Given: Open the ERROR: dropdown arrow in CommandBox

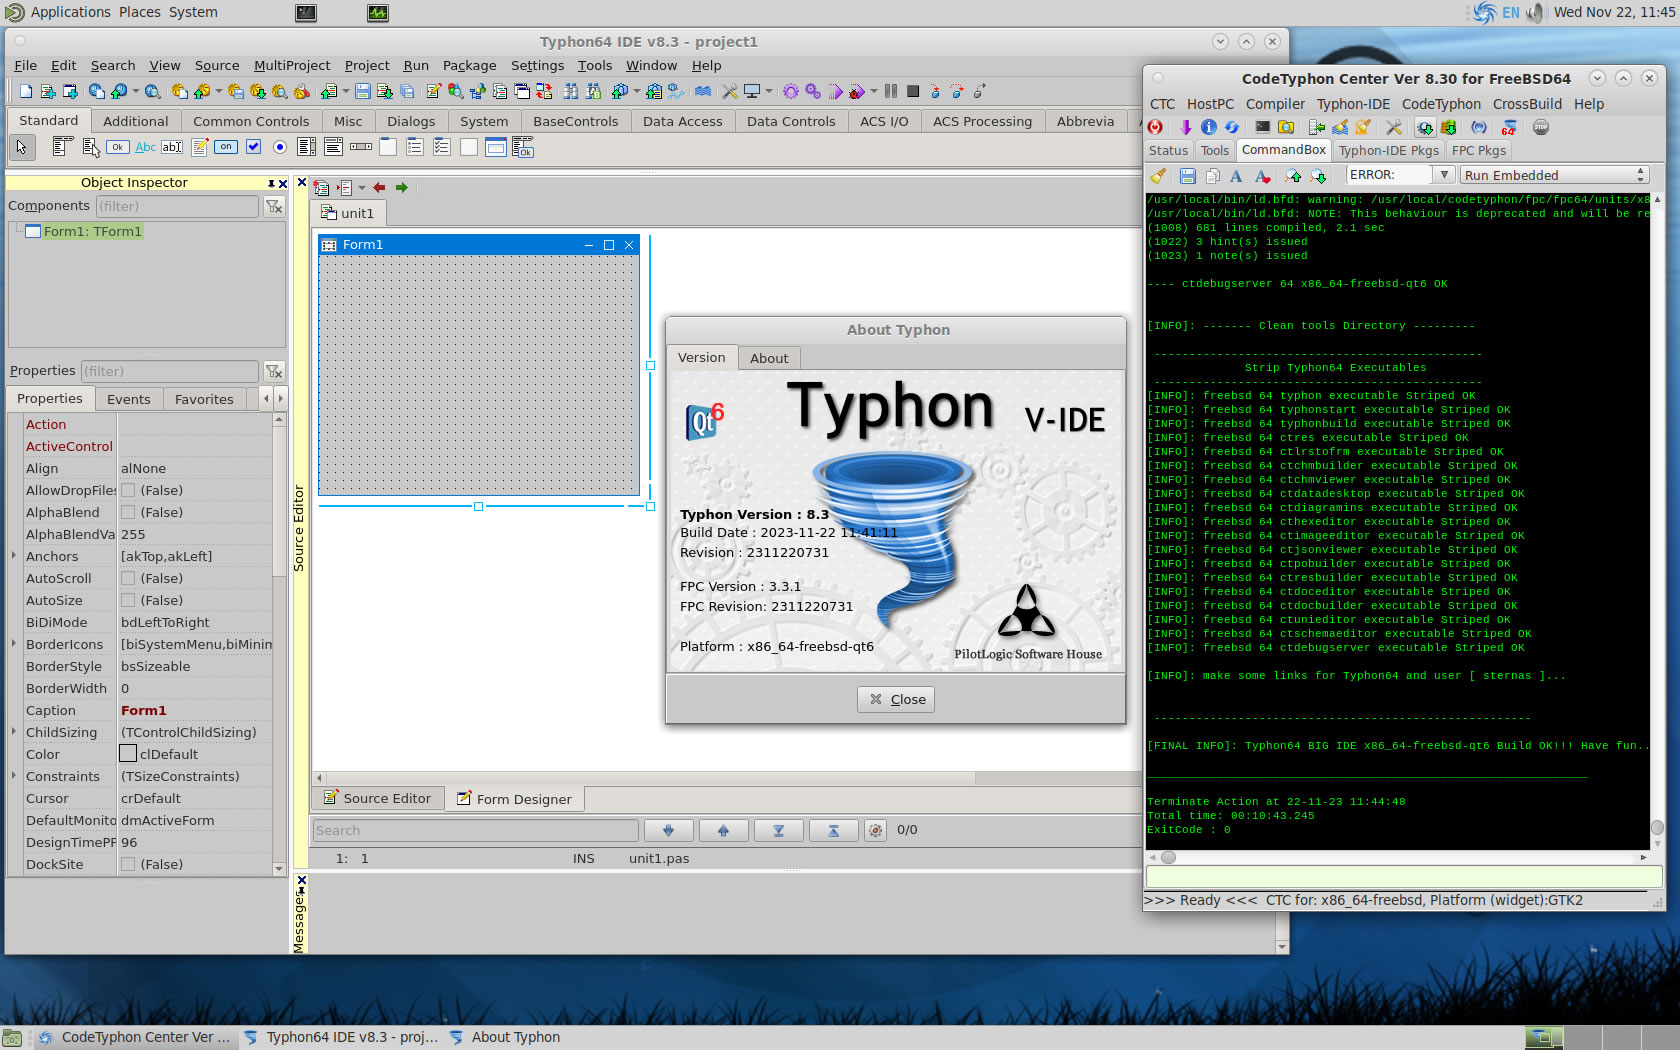Looking at the screenshot, I should (x=1443, y=175).
